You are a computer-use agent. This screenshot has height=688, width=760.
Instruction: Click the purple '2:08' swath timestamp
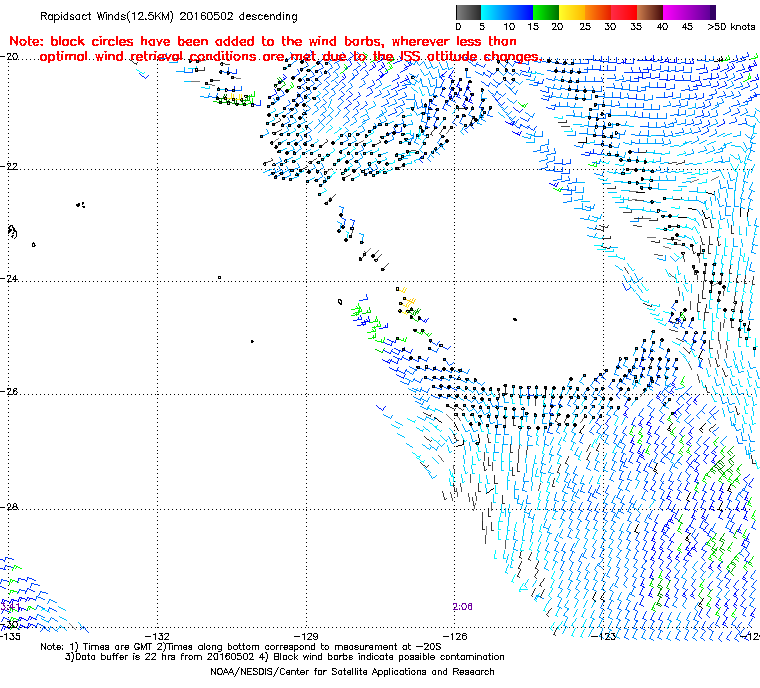point(462,607)
